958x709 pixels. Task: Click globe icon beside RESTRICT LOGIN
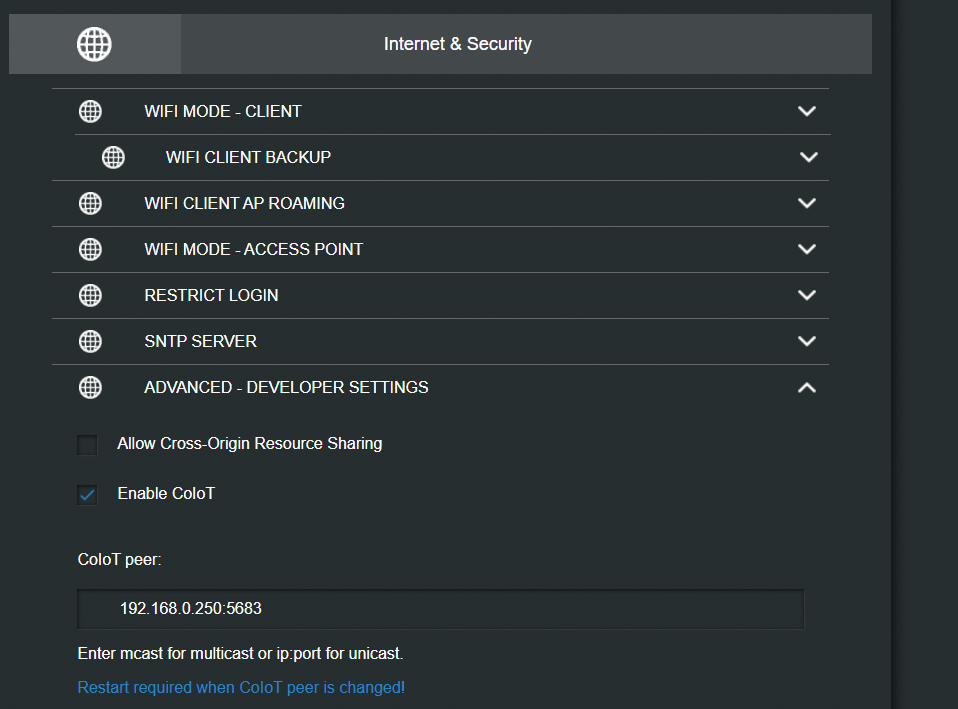(x=90, y=295)
